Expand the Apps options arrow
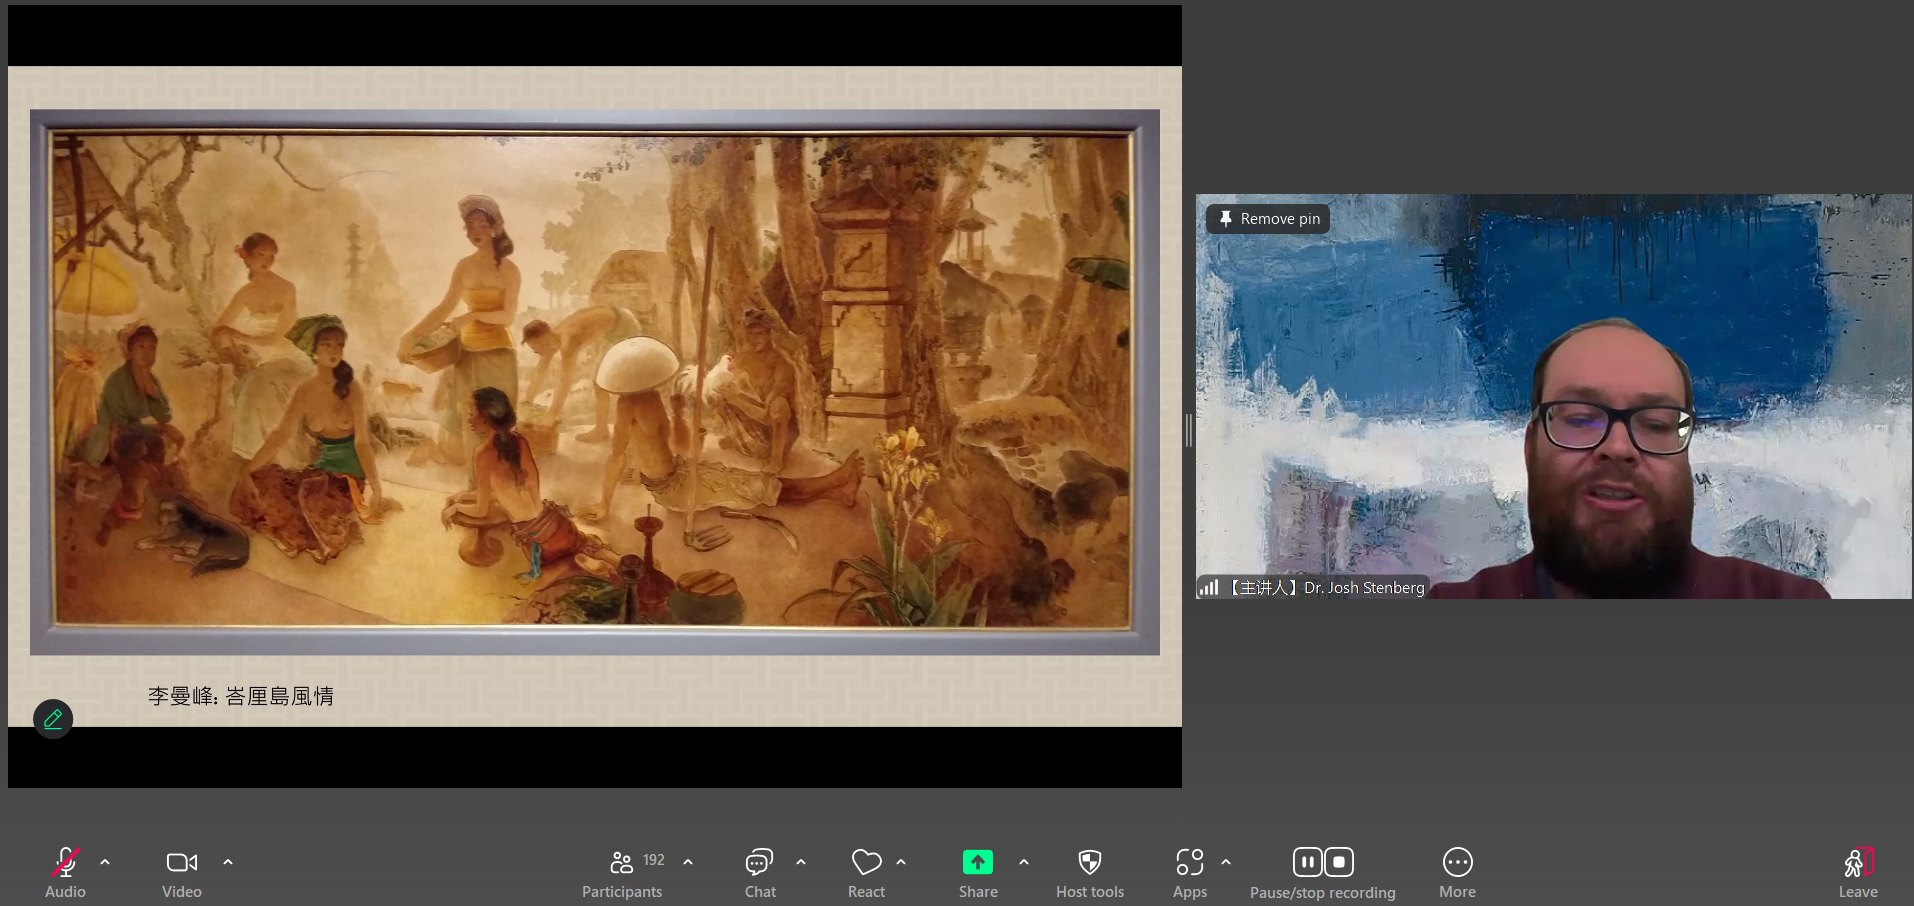 pyautogui.click(x=1226, y=862)
